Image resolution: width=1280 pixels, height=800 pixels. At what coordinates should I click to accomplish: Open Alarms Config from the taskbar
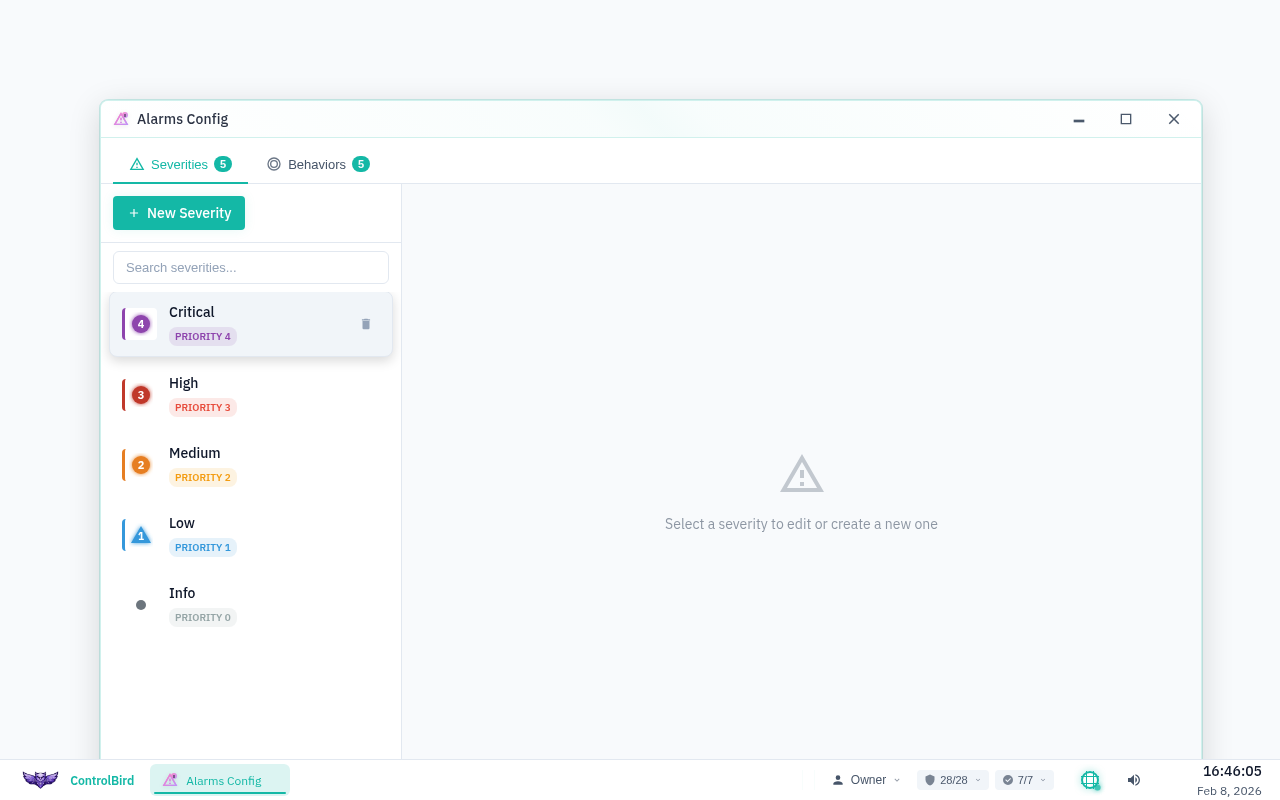pyautogui.click(x=220, y=780)
